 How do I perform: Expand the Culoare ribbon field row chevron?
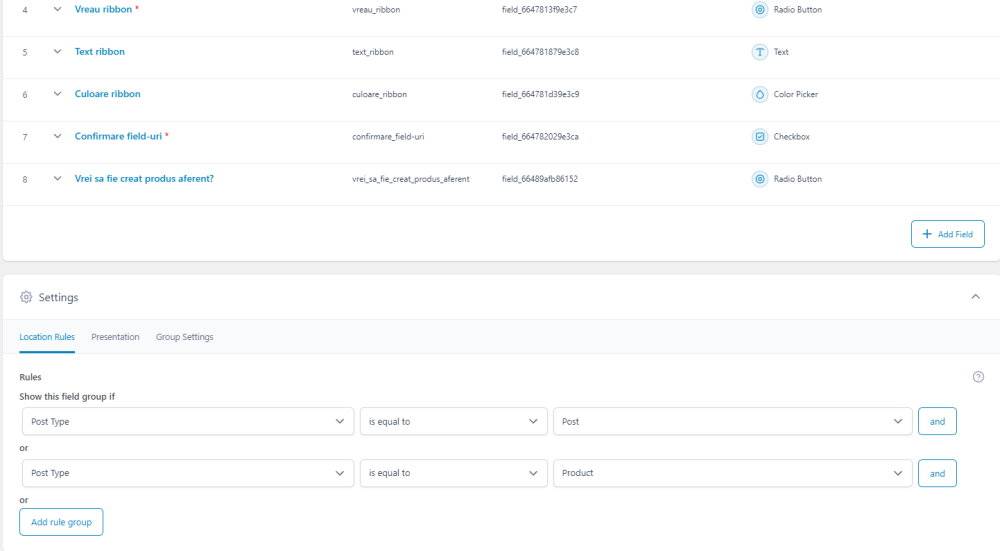(57, 94)
